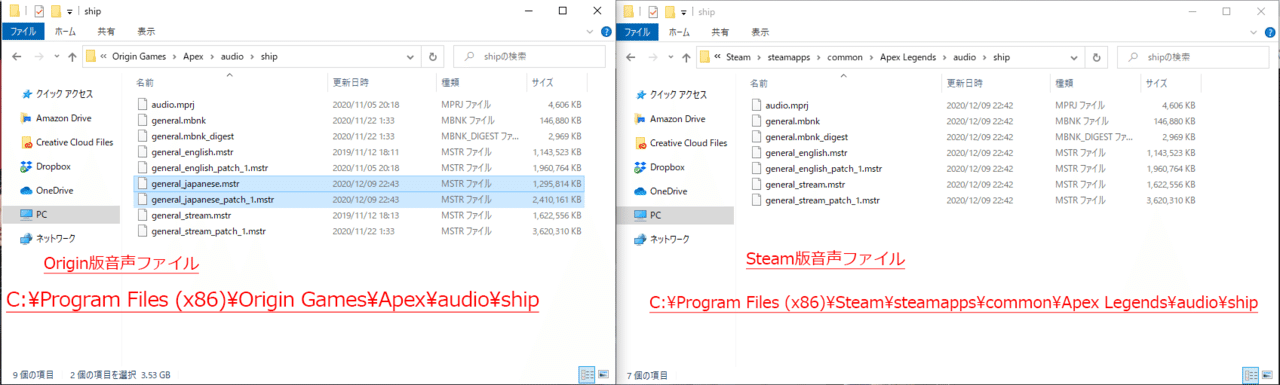Select ネットワーク in Origin sidebar

tap(55, 238)
